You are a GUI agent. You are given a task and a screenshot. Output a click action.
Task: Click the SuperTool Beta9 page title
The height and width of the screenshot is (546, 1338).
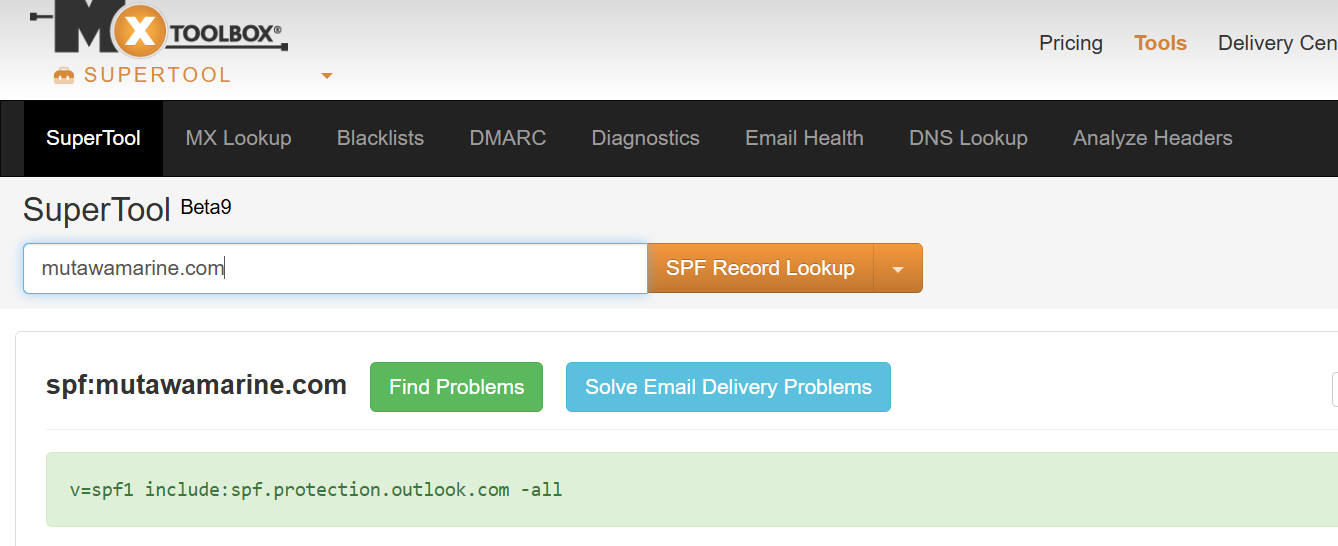point(127,210)
